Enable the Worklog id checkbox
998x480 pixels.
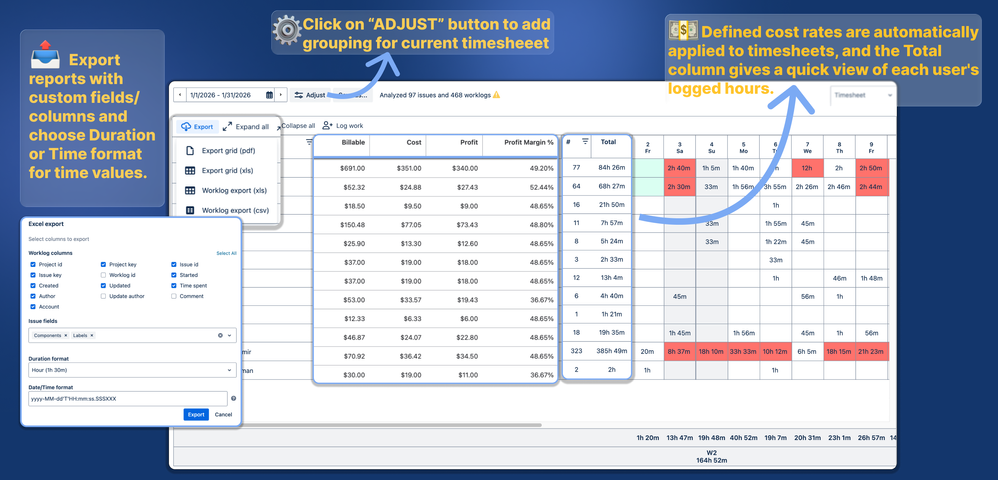click(104, 275)
